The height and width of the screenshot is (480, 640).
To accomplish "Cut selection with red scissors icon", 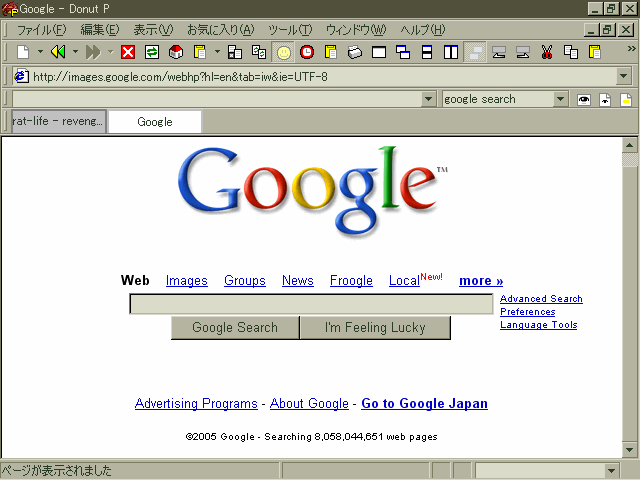I will pyautogui.click(x=547, y=52).
